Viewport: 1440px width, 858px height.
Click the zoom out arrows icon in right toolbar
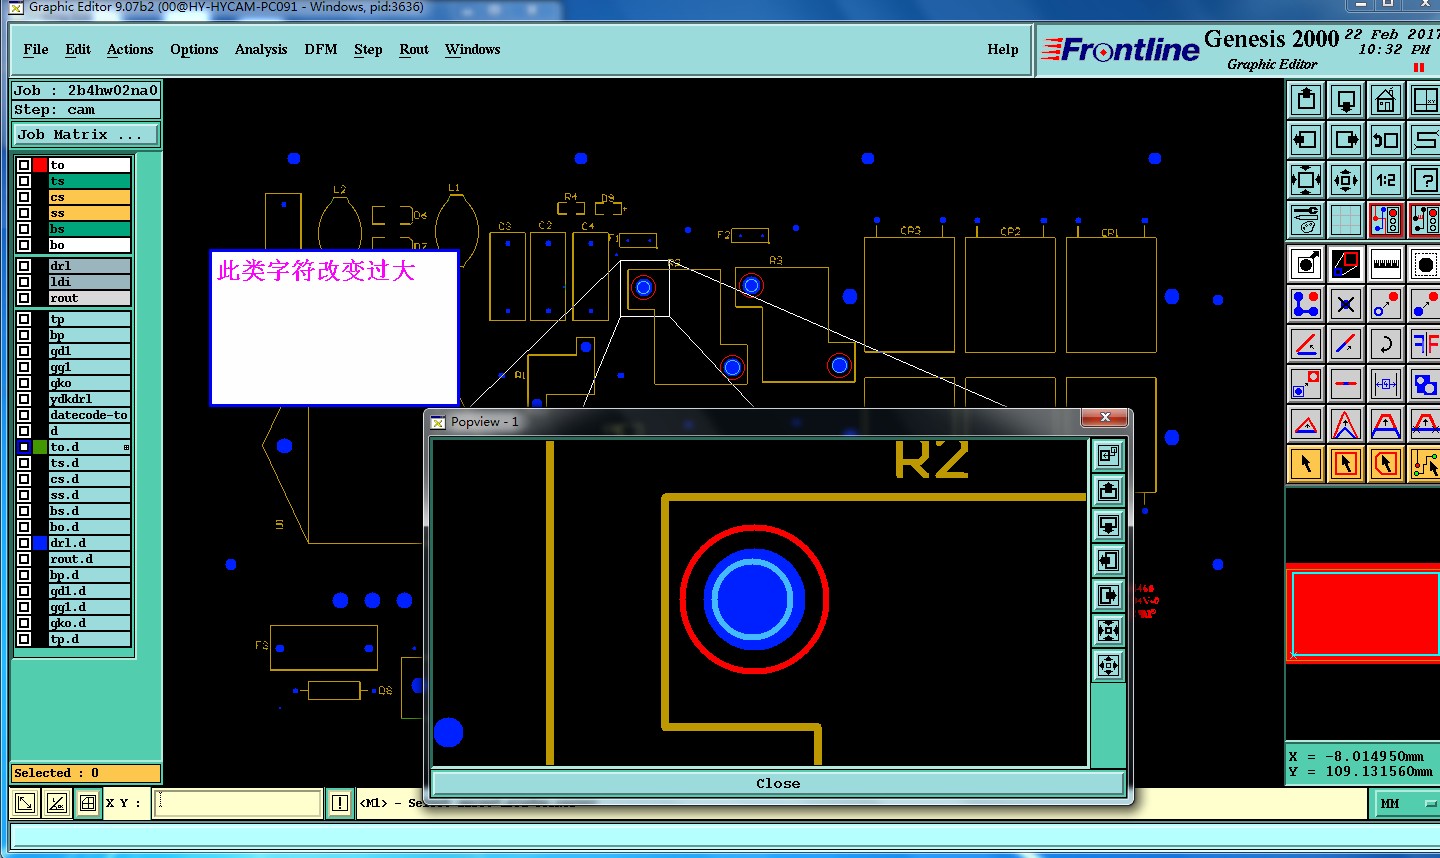point(1346,180)
